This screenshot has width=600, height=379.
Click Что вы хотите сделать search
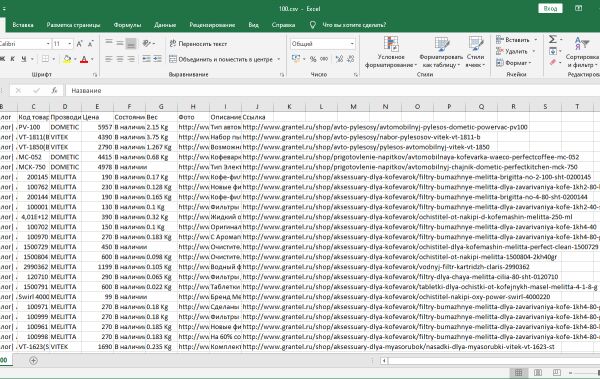point(354,25)
